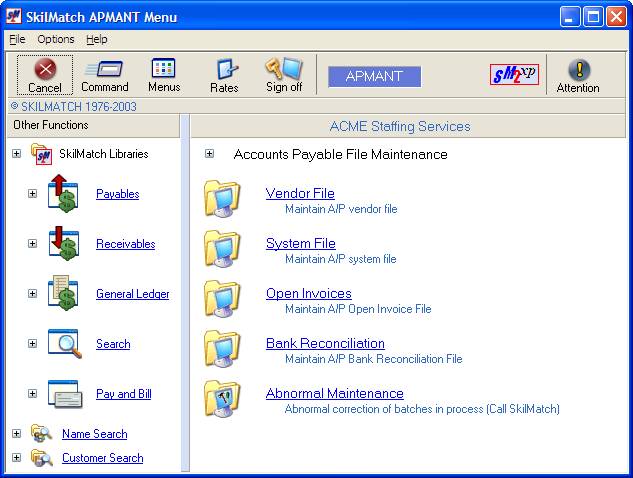The width and height of the screenshot is (633, 478).
Task: Click the General Ledger icon
Action: [x=63, y=294]
